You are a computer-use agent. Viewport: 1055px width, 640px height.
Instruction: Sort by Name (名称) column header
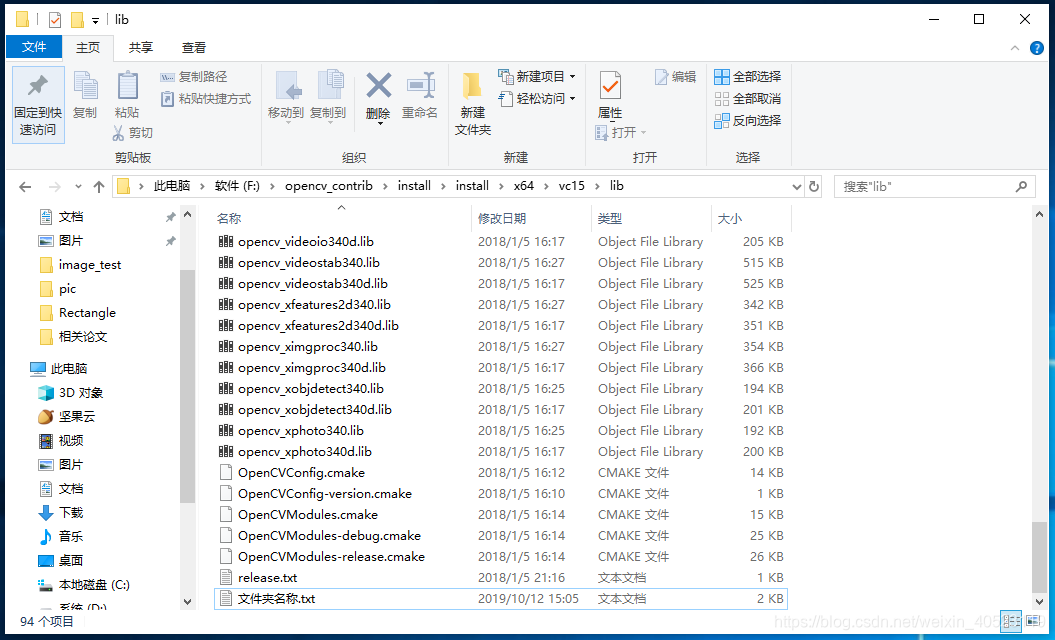(229, 219)
